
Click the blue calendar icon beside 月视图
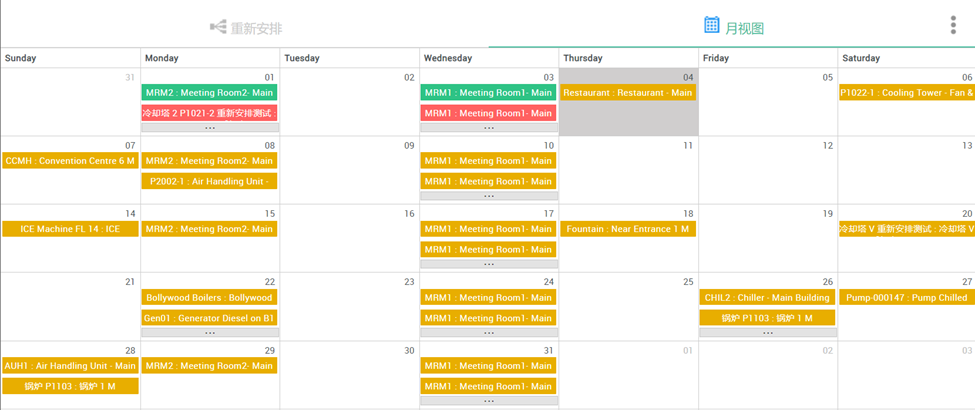tap(711, 25)
